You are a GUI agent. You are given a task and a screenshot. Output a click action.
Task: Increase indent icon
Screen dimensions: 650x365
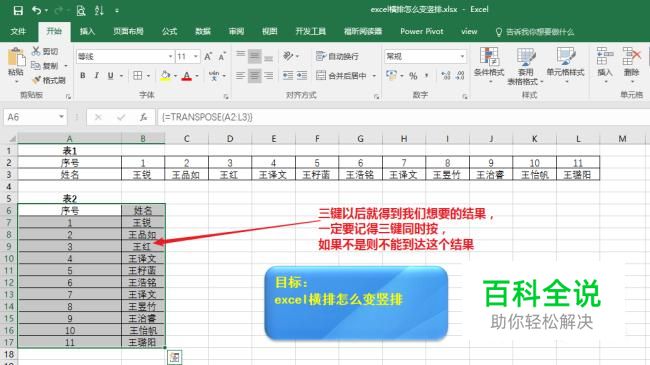point(302,75)
